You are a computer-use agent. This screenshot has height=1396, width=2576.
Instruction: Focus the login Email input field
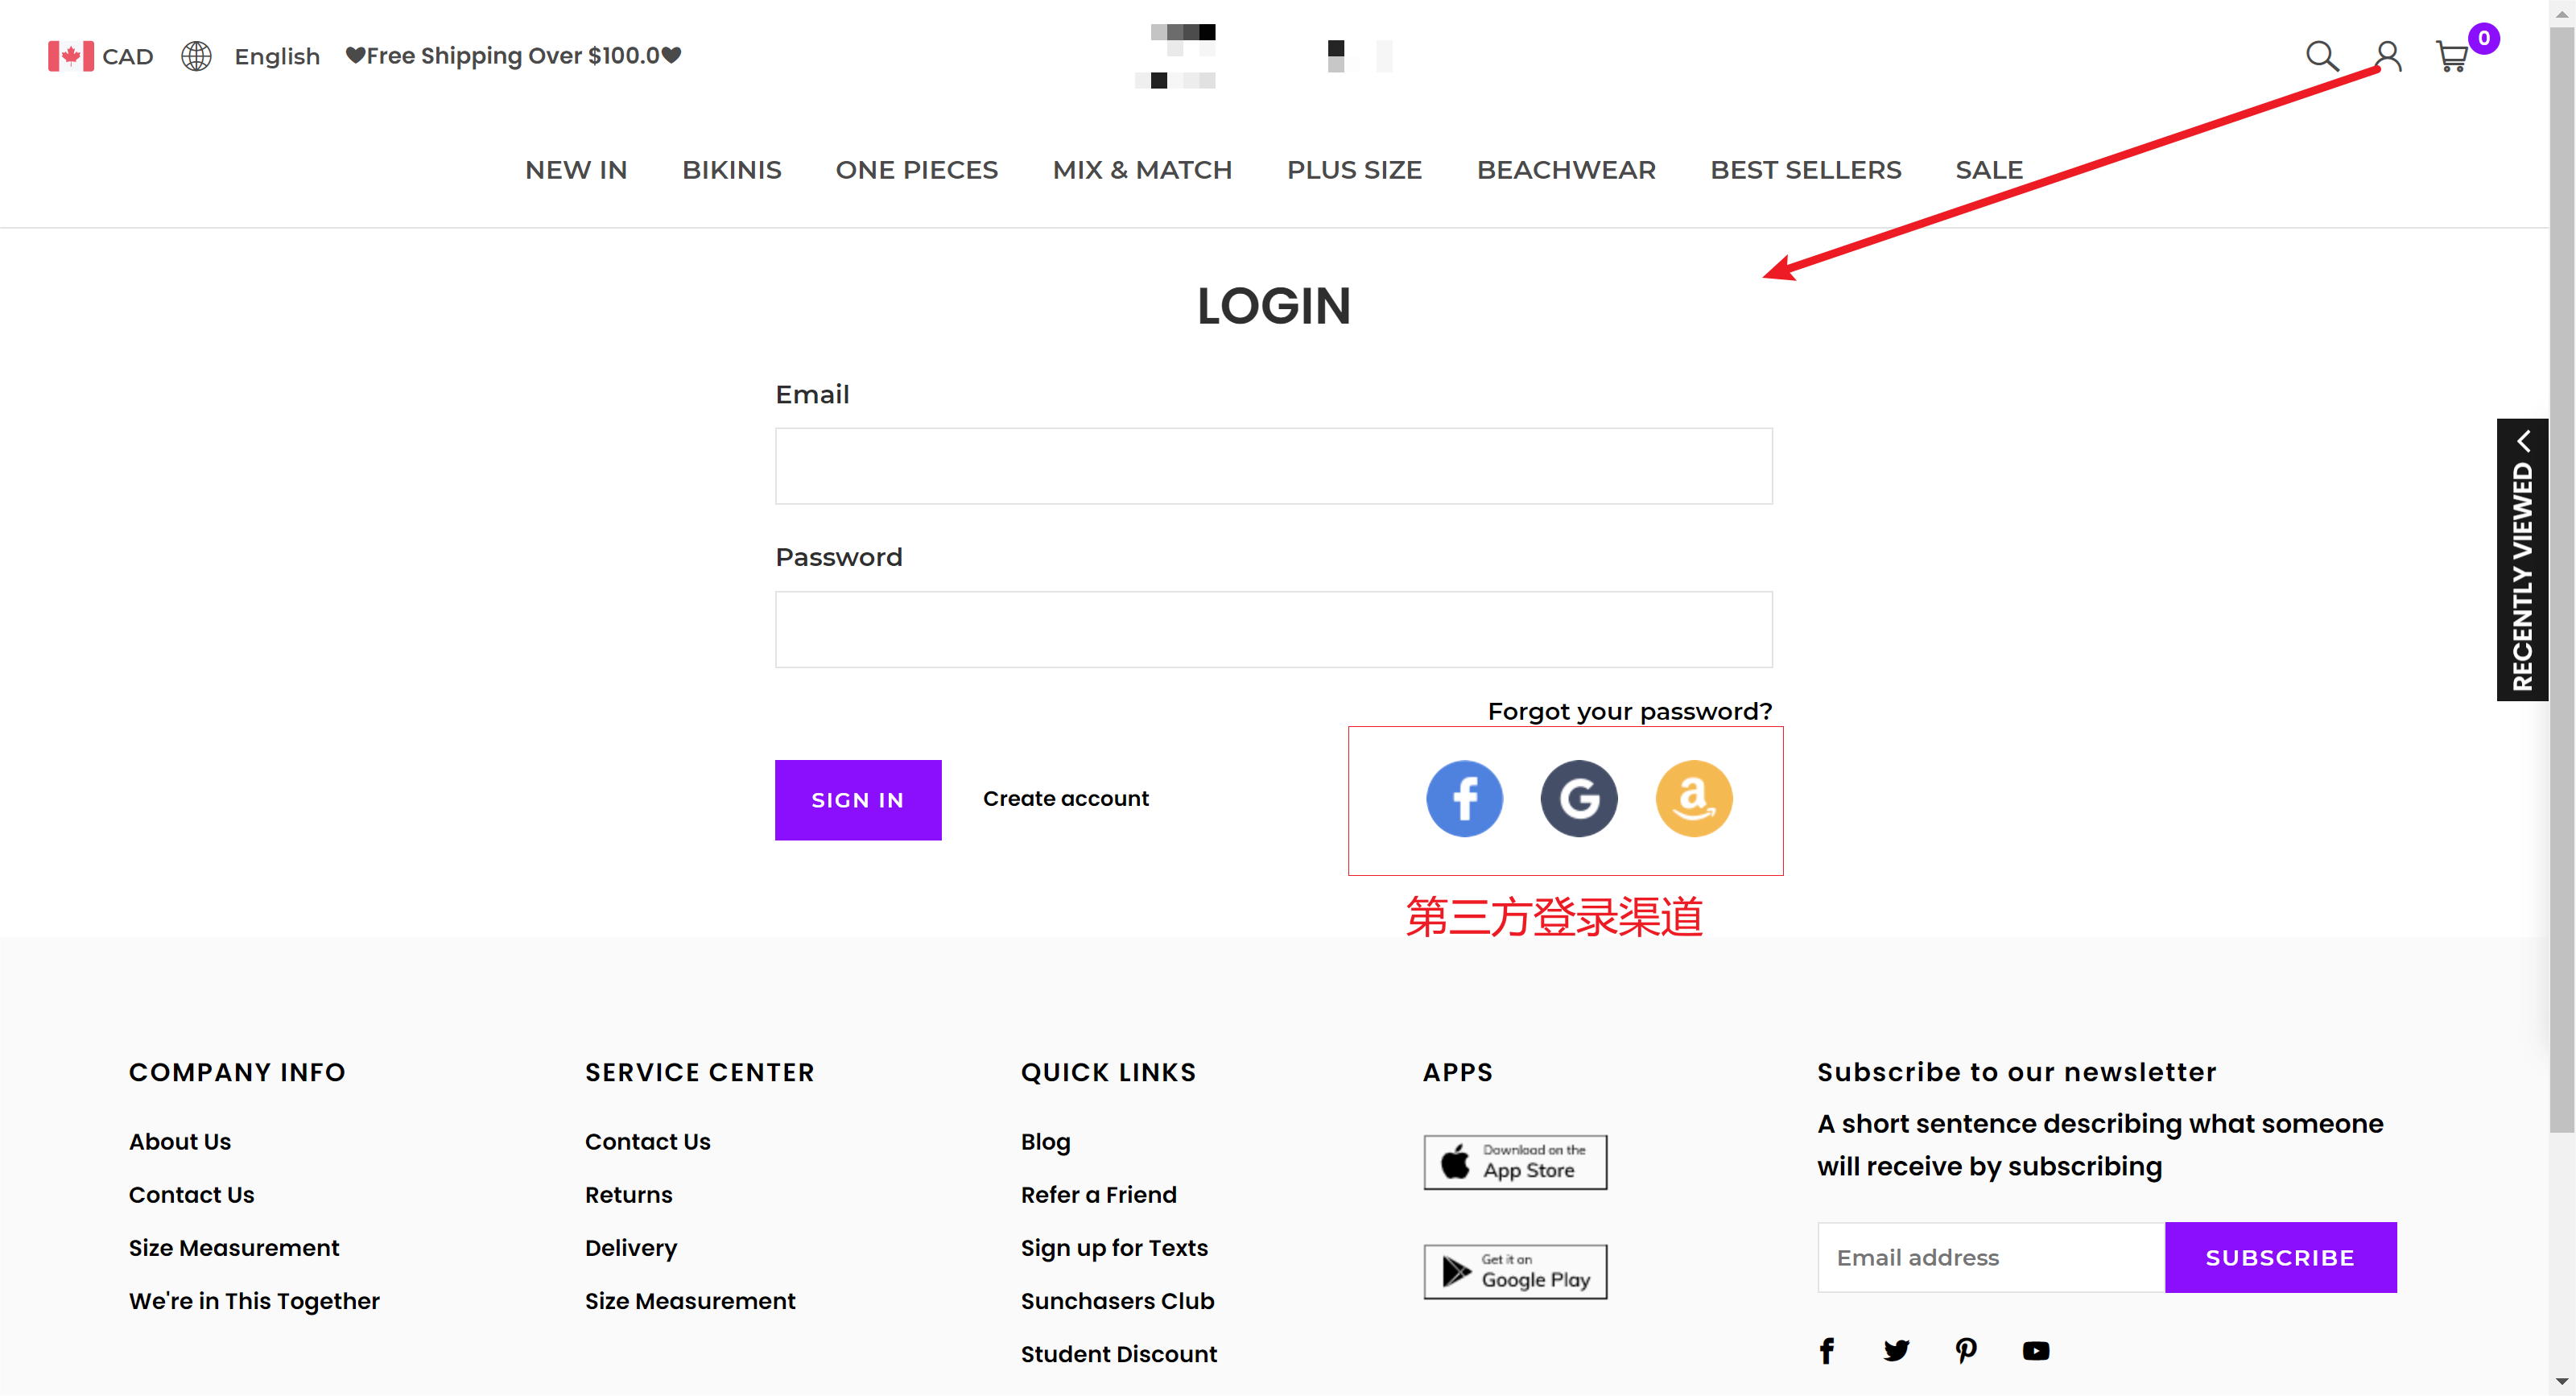(x=1273, y=466)
